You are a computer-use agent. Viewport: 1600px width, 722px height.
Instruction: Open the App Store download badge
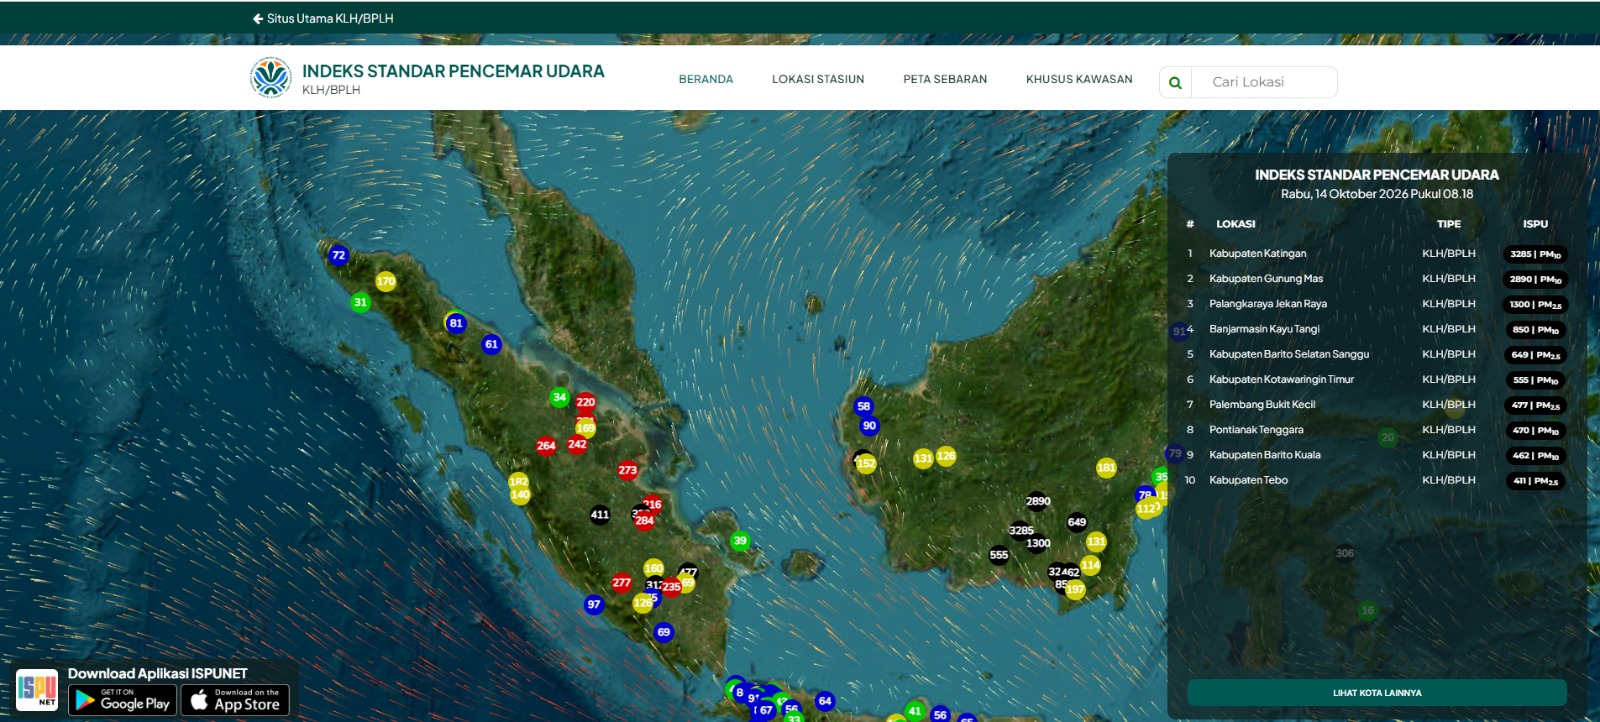point(235,700)
